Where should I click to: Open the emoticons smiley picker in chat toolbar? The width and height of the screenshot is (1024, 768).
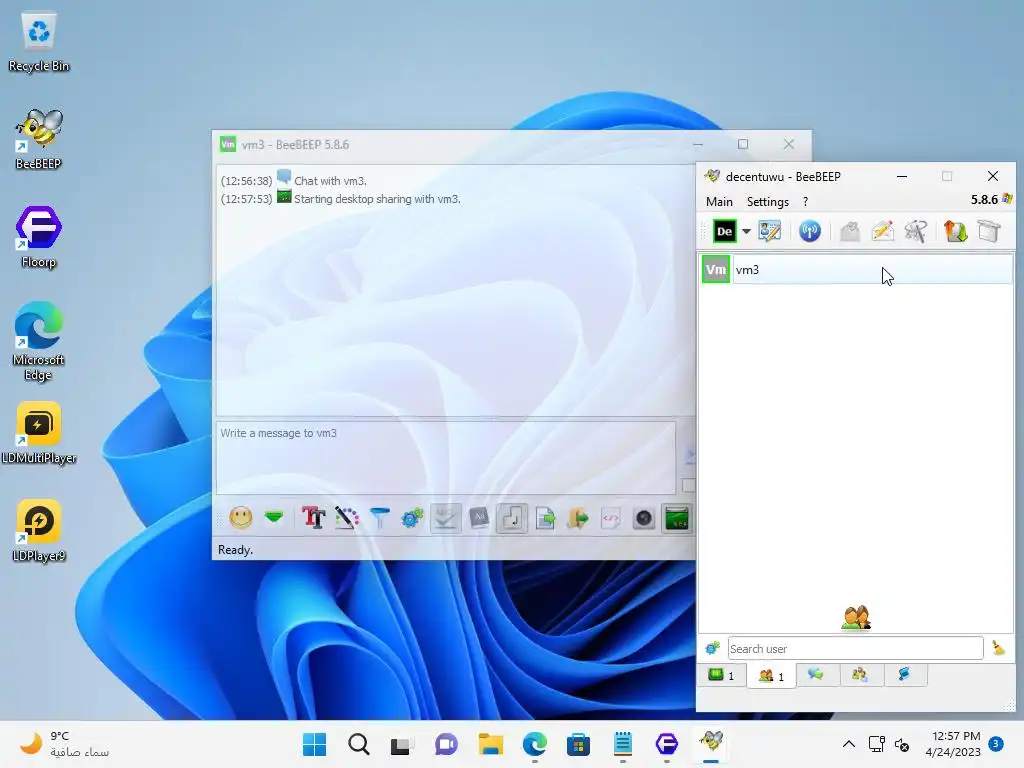(x=241, y=519)
